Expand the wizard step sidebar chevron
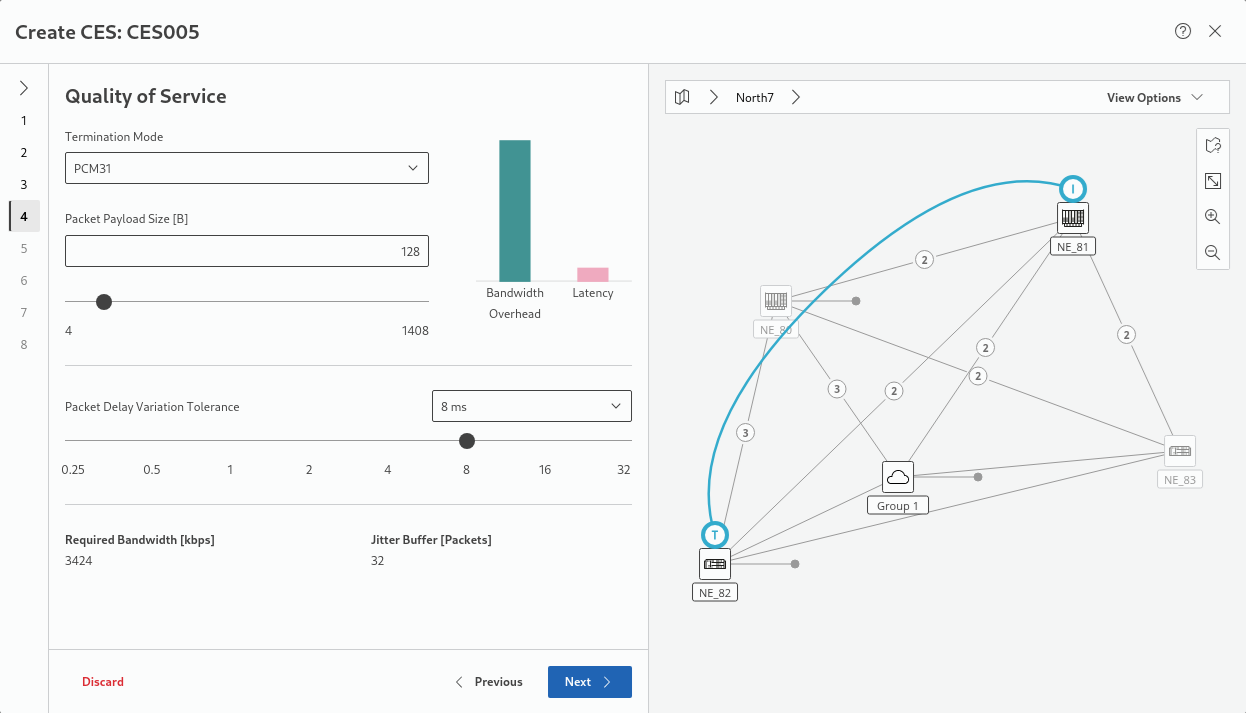Image resolution: width=1246 pixels, height=713 pixels. click(24, 88)
